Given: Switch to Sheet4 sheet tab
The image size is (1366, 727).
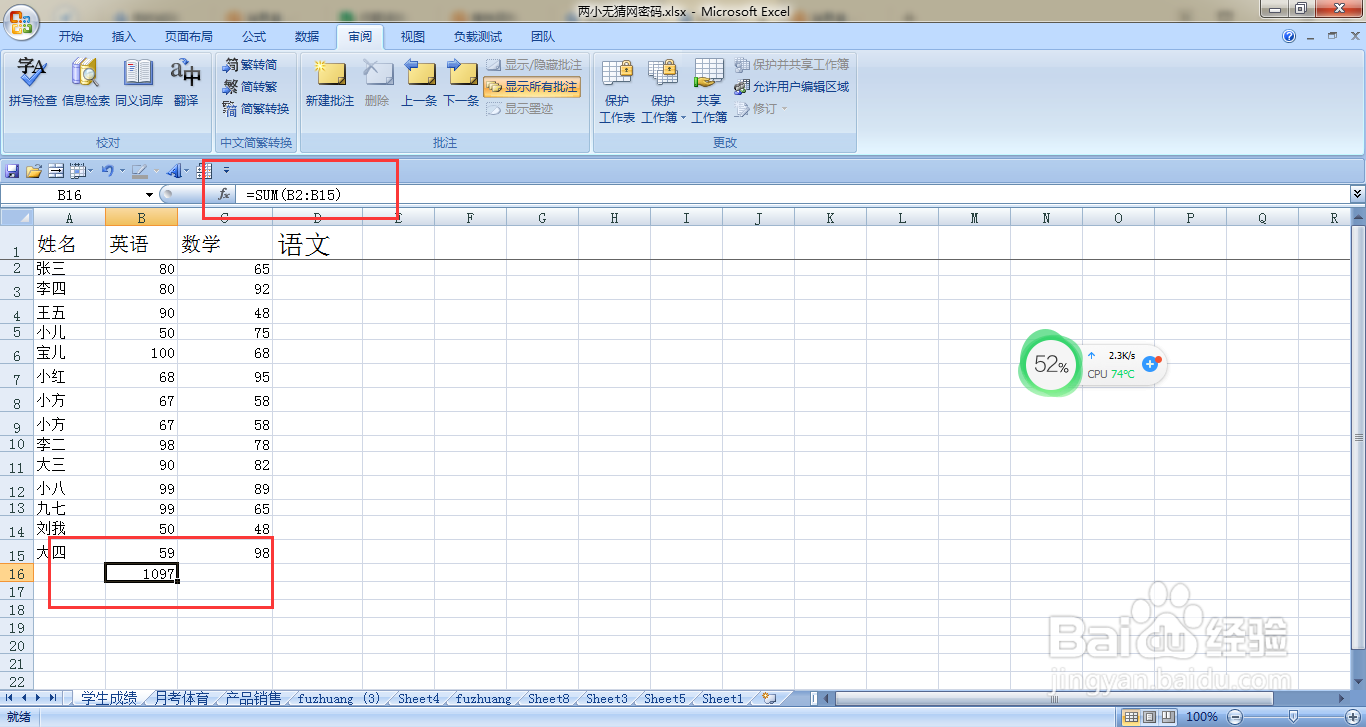Looking at the screenshot, I should 419,698.
